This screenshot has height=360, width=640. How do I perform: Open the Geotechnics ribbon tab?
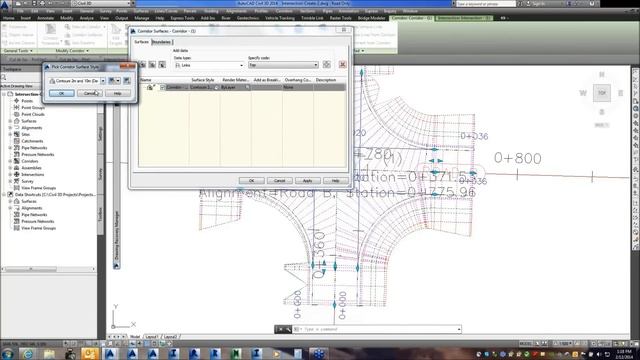click(x=248, y=18)
